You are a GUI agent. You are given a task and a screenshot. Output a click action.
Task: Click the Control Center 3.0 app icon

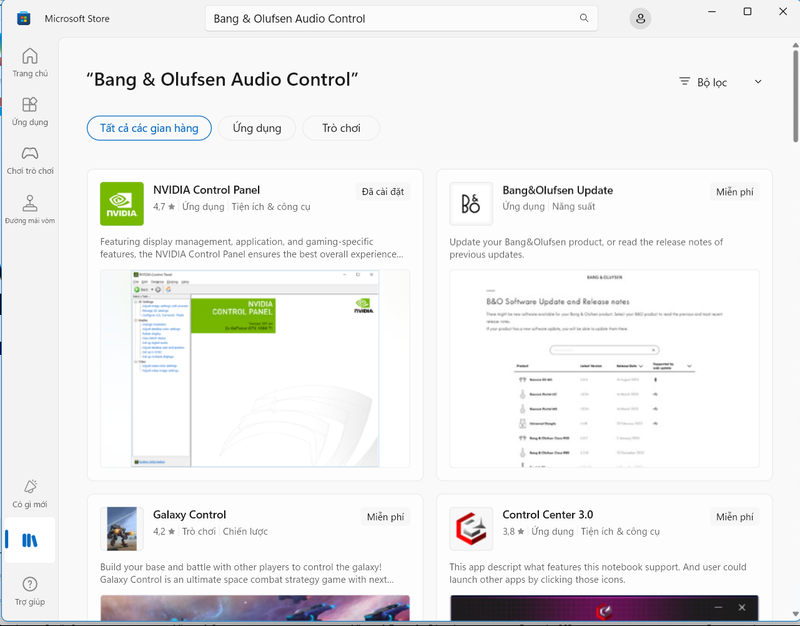click(x=471, y=529)
